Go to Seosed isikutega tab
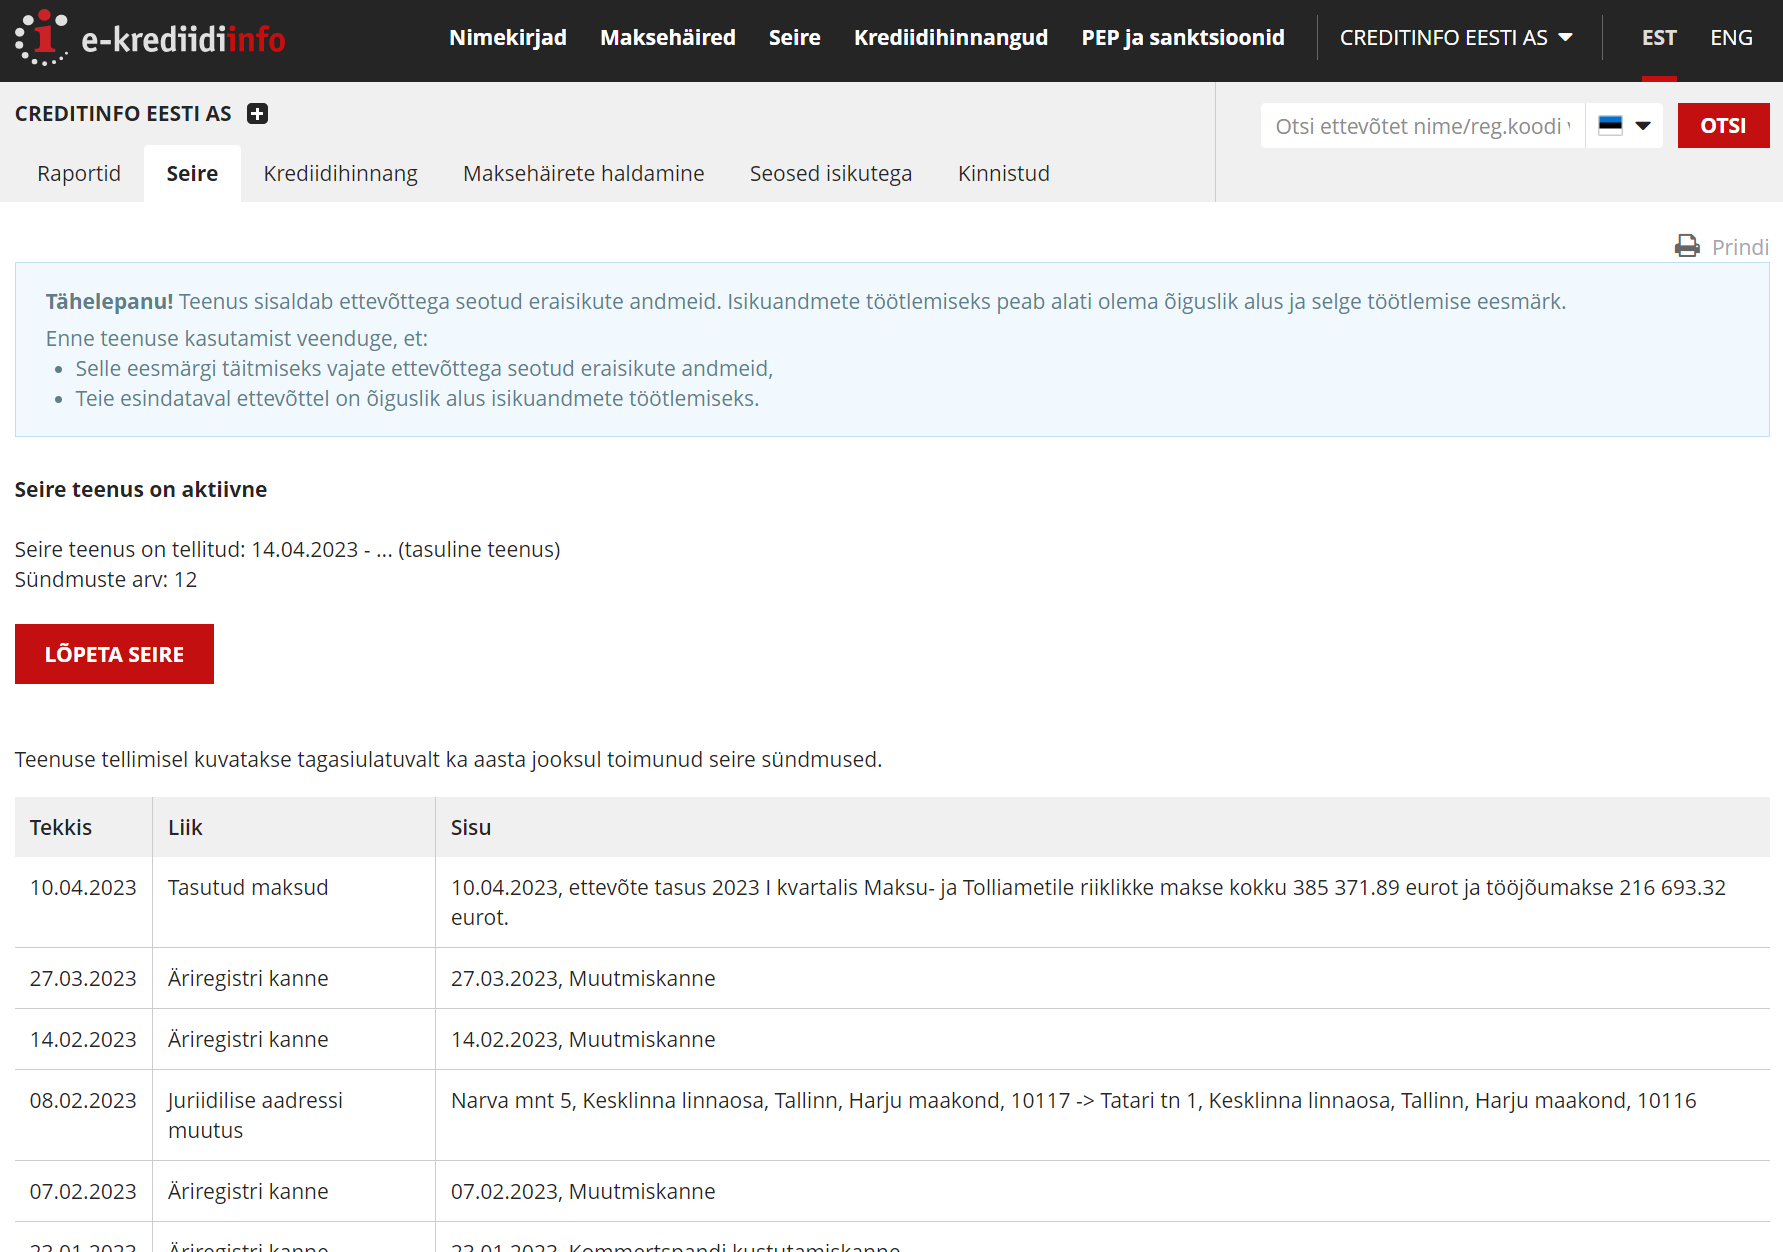Viewport: 1783px width, 1252px height. click(x=830, y=174)
